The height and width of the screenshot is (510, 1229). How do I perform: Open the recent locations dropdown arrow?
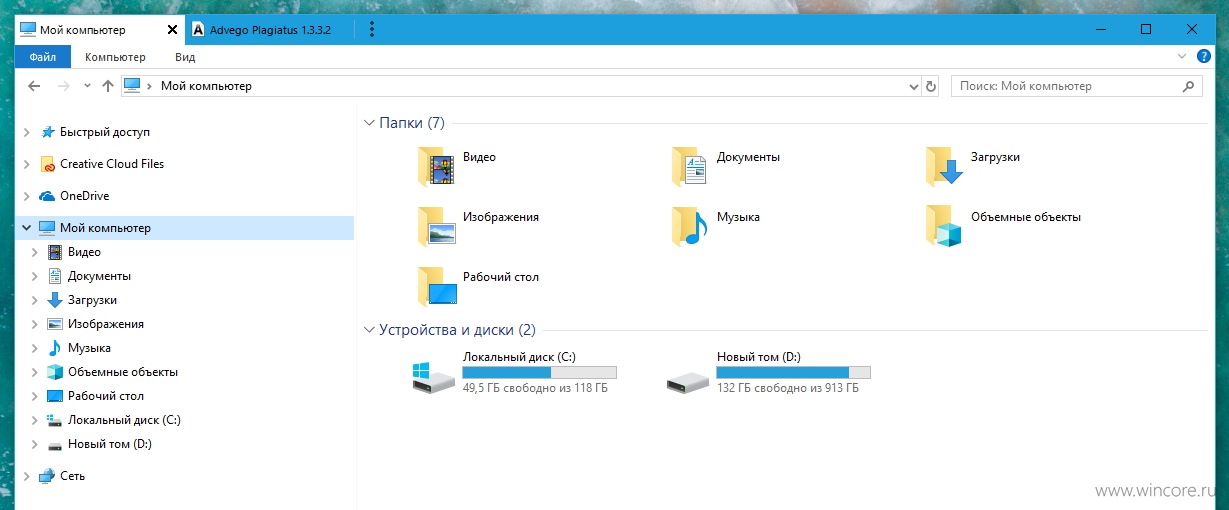pyautogui.click(x=87, y=86)
